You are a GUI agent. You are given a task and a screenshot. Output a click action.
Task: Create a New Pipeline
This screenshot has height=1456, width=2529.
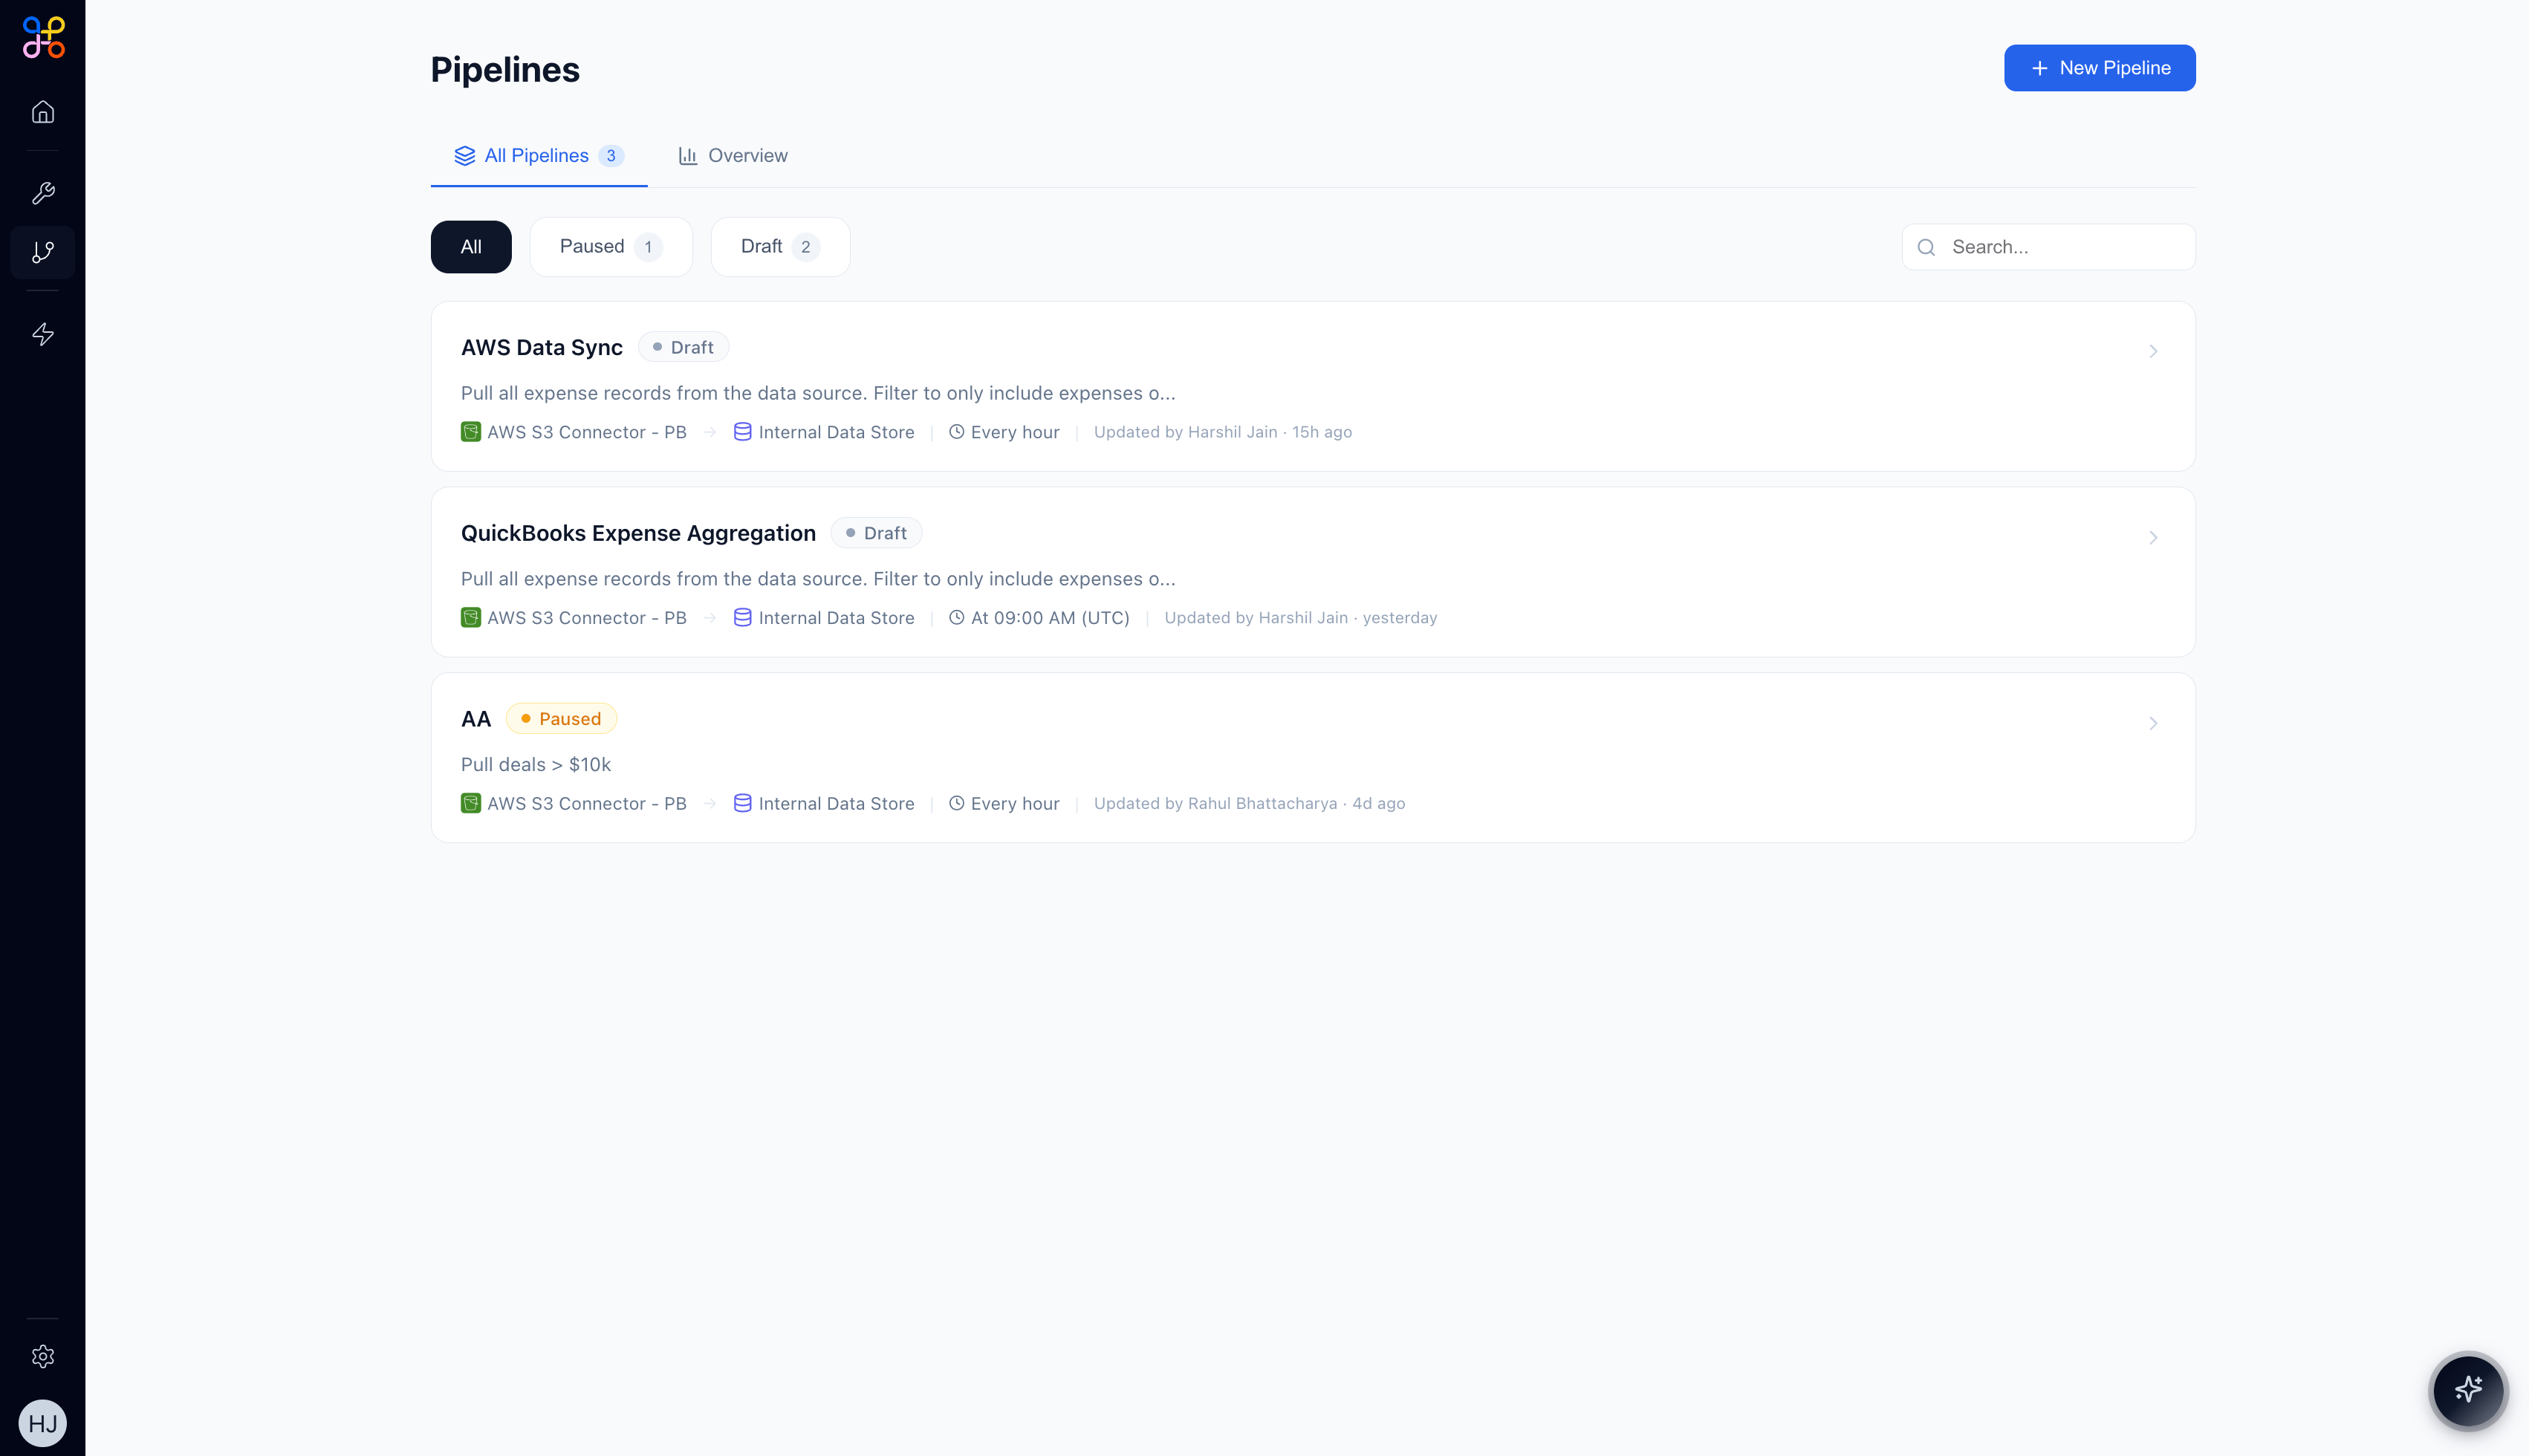2099,68
